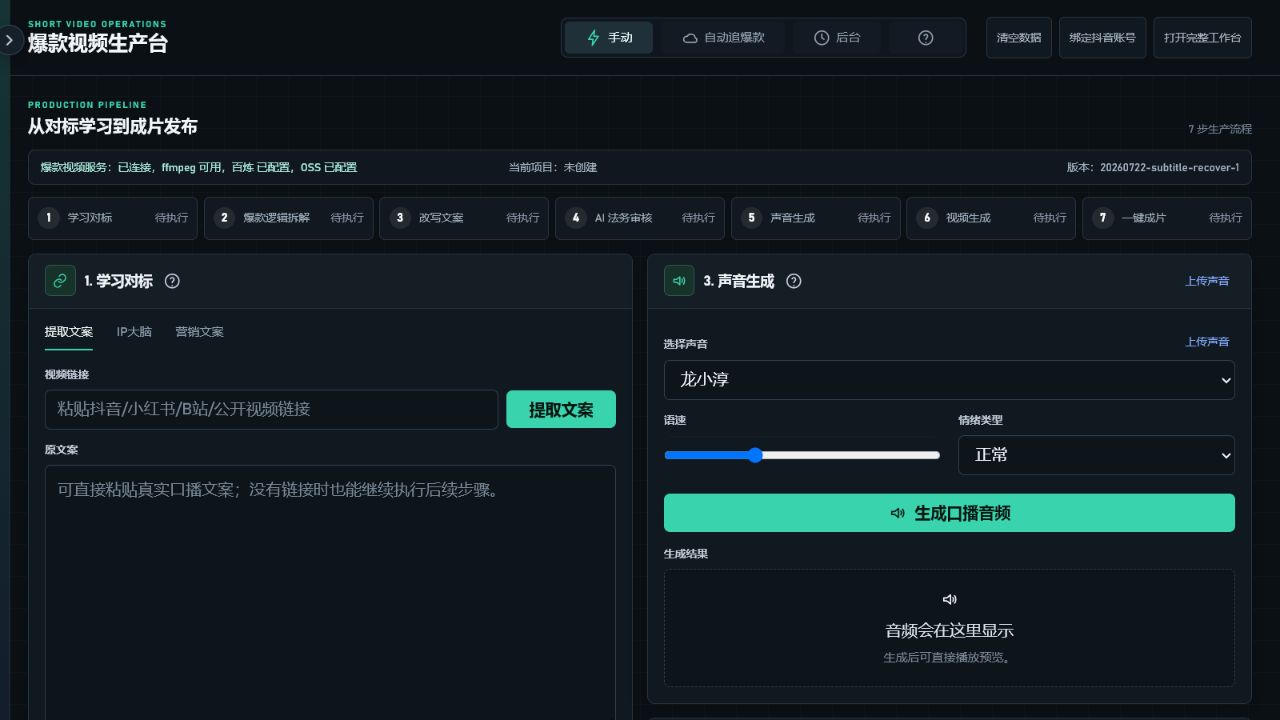Click 打开完整工作台 button
This screenshot has width=1280, height=720.
point(1202,38)
